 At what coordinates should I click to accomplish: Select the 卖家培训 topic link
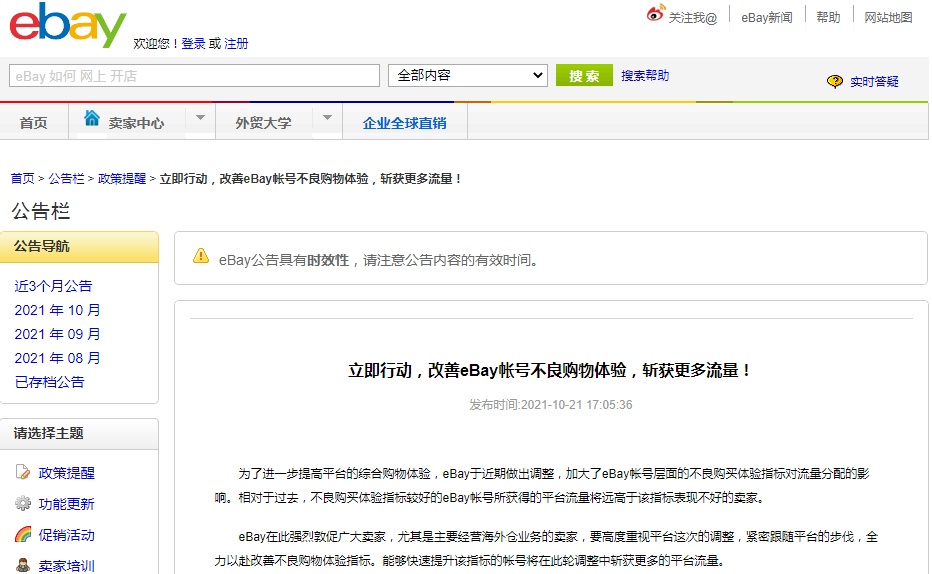[67, 566]
